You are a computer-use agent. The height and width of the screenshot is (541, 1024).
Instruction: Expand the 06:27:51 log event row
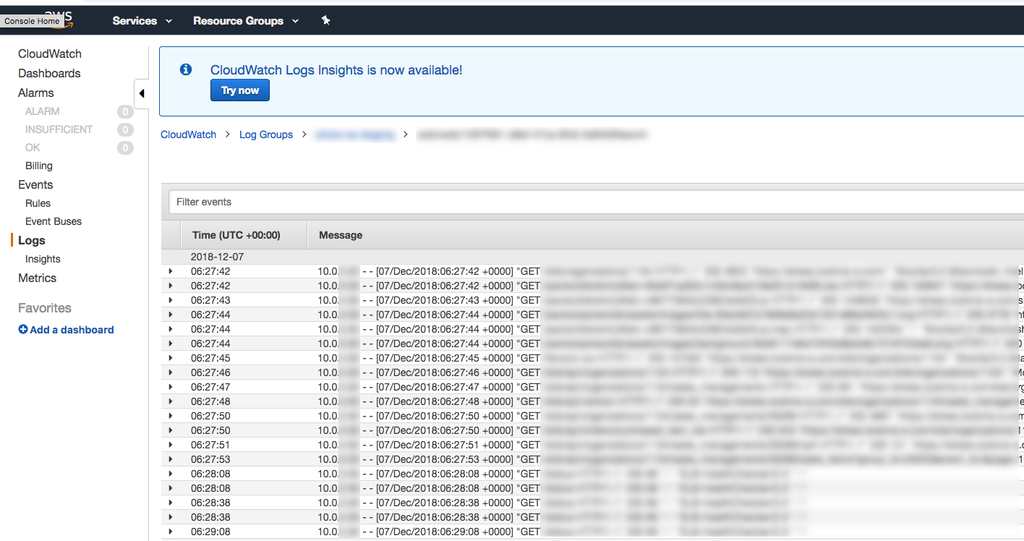(x=170, y=445)
